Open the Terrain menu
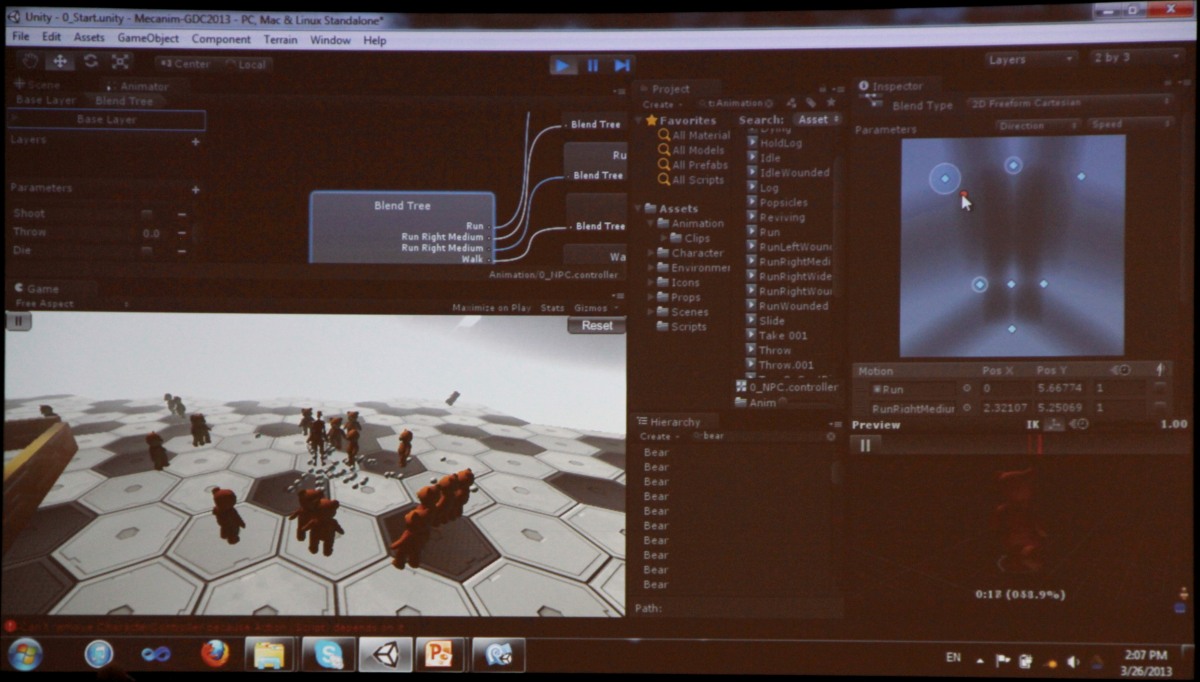 280,40
